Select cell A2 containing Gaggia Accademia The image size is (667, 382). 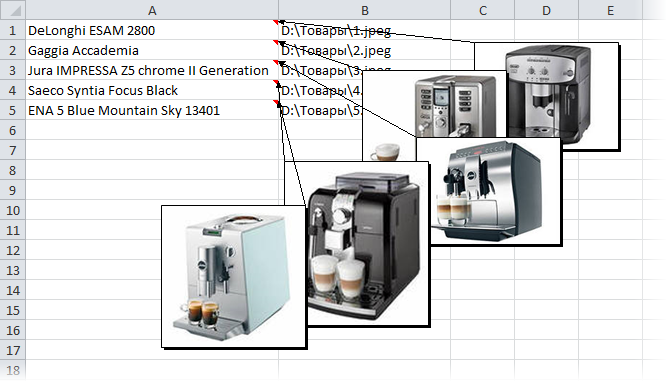pos(152,50)
